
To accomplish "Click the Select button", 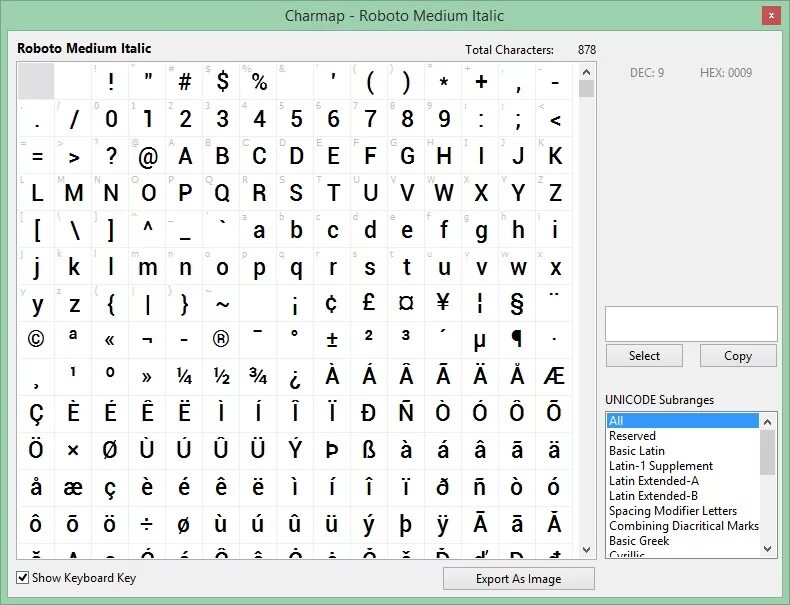I will pos(644,356).
